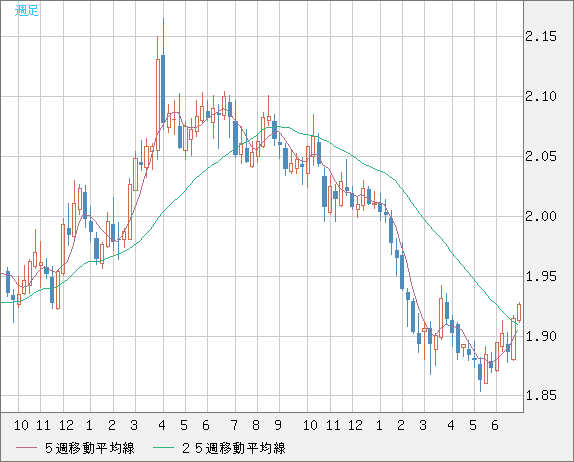This screenshot has height=462, width=574.
Task: Click the 1.95 price axis label
Action: (541, 276)
